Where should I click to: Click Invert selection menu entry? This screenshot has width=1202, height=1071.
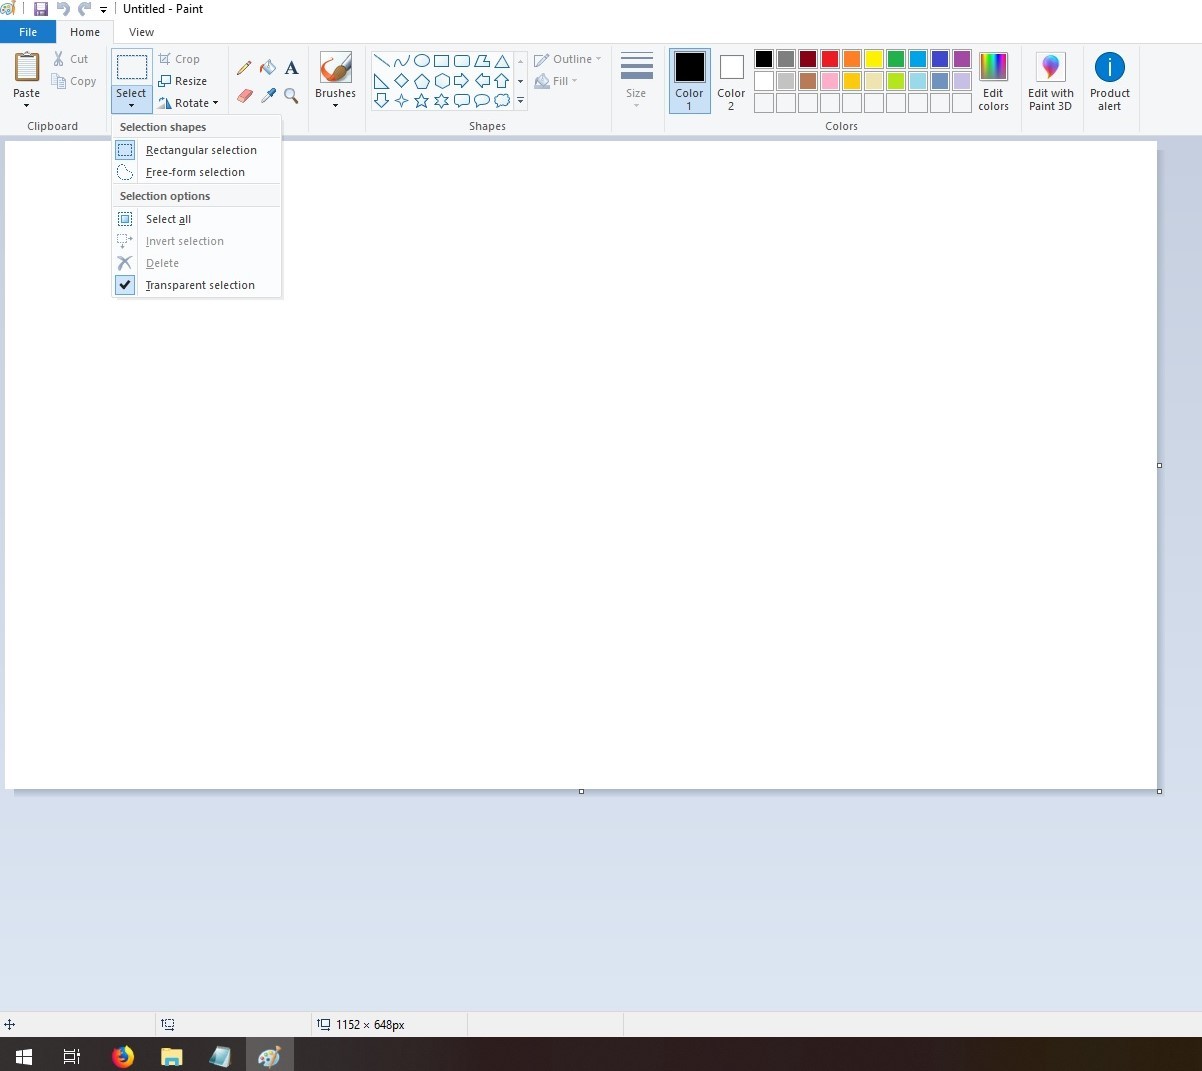[x=197, y=241]
